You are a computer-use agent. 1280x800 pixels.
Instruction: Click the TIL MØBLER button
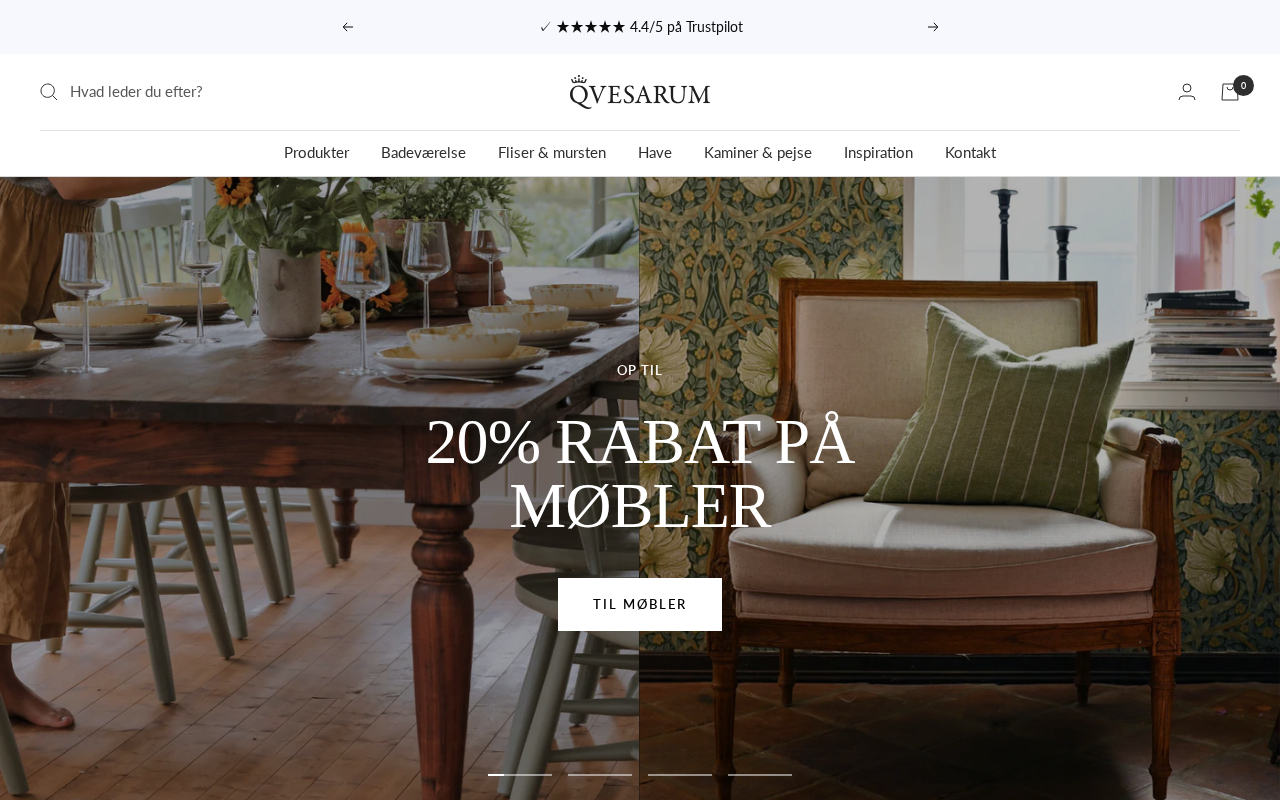click(x=640, y=604)
